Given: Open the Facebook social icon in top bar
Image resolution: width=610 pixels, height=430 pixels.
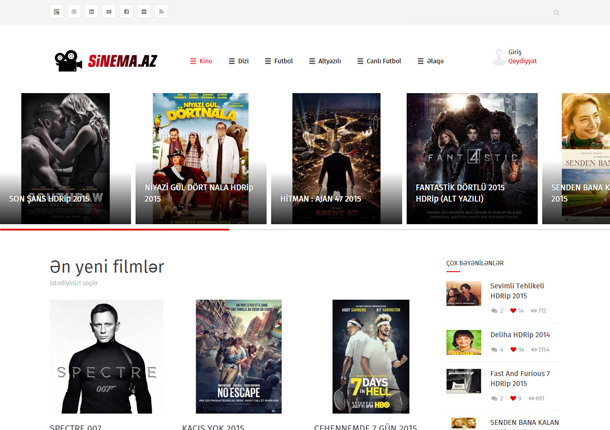Looking at the screenshot, I should pos(127,12).
